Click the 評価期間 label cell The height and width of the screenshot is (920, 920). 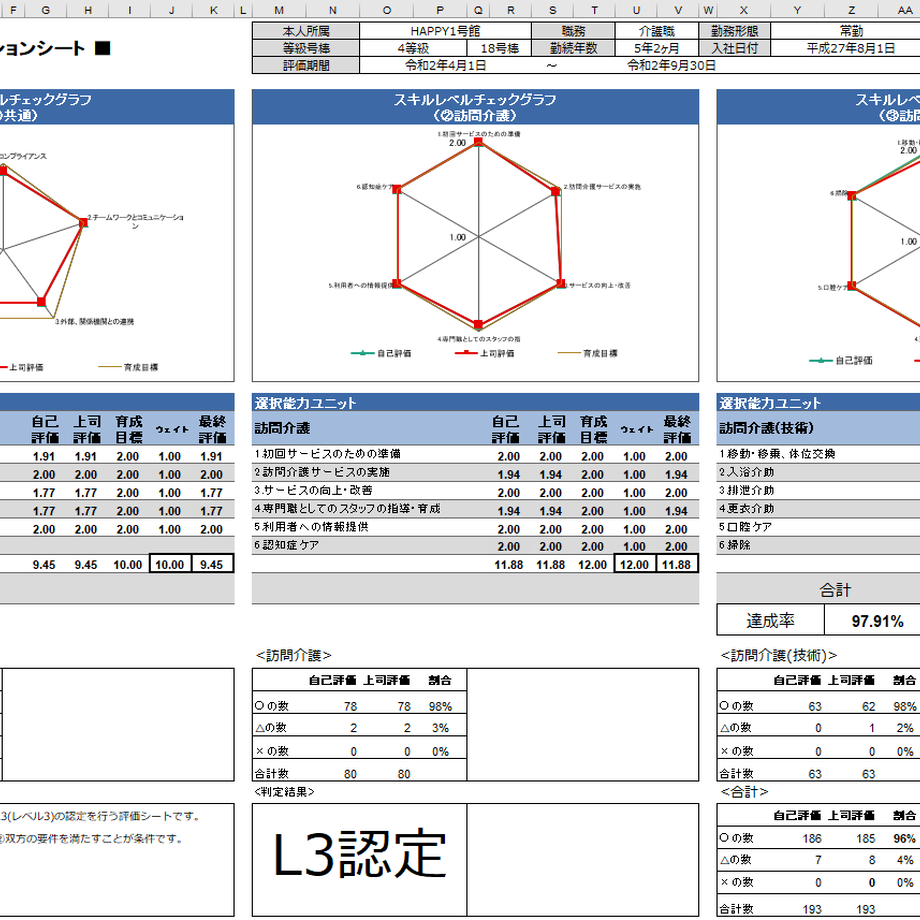click(306, 65)
